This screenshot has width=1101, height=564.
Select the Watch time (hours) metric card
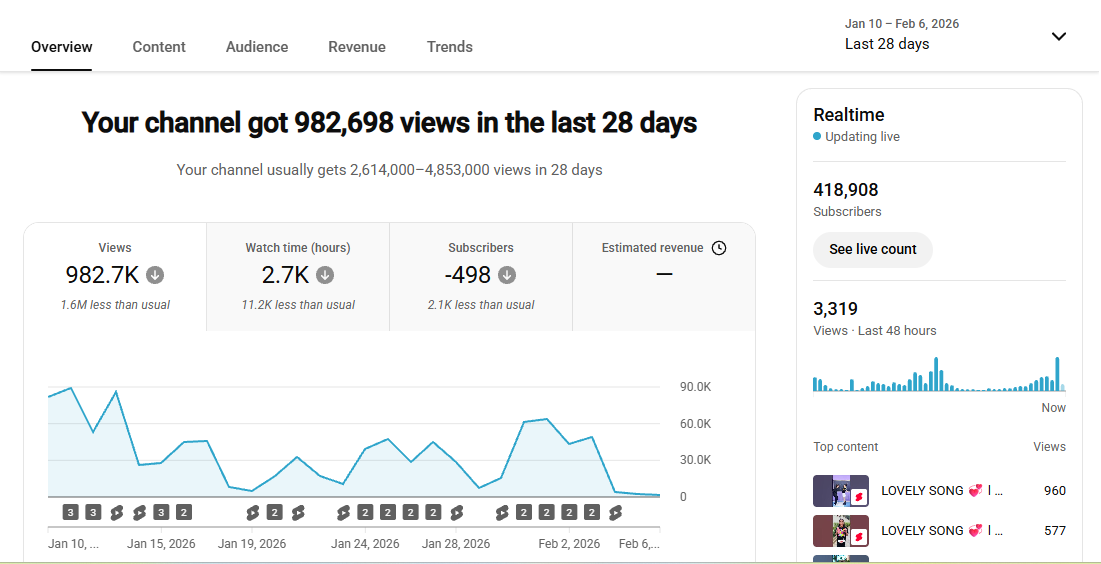pyautogui.click(x=298, y=276)
